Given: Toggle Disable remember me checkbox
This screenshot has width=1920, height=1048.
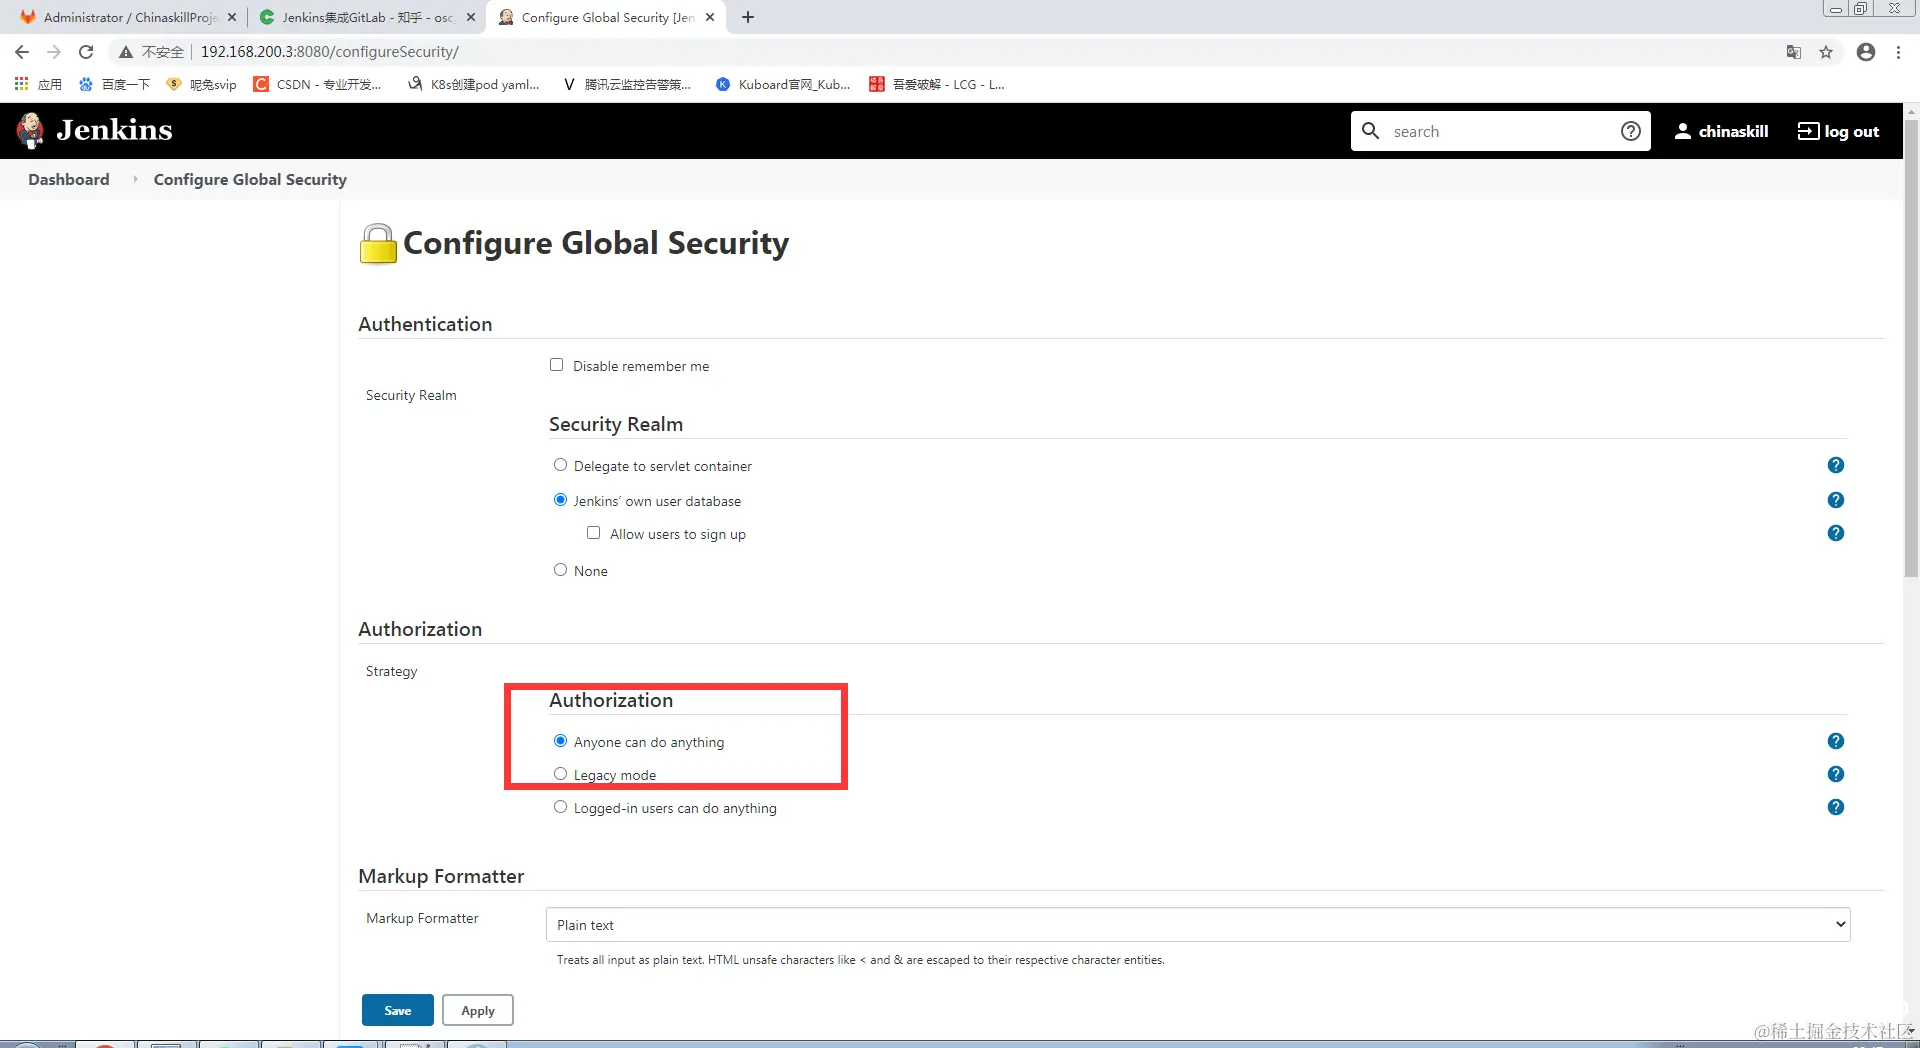Looking at the screenshot, I should click(556, 365).
